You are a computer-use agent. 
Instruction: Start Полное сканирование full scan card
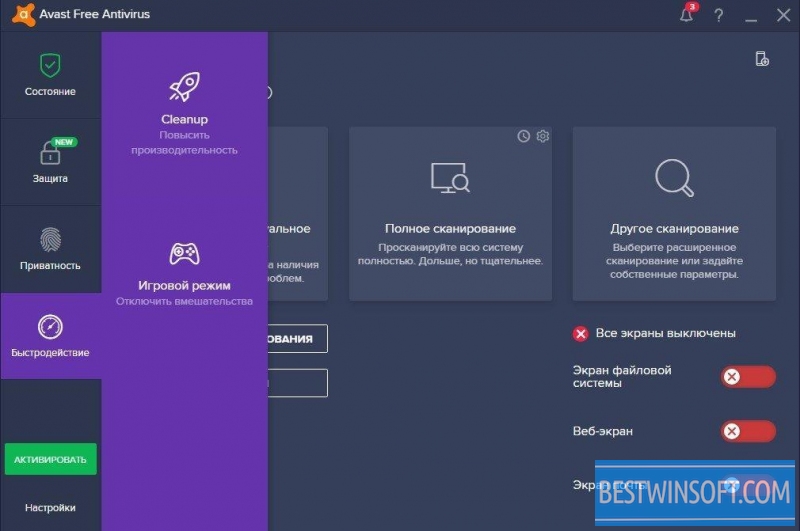pyautogui.click(x=451, y=214)
